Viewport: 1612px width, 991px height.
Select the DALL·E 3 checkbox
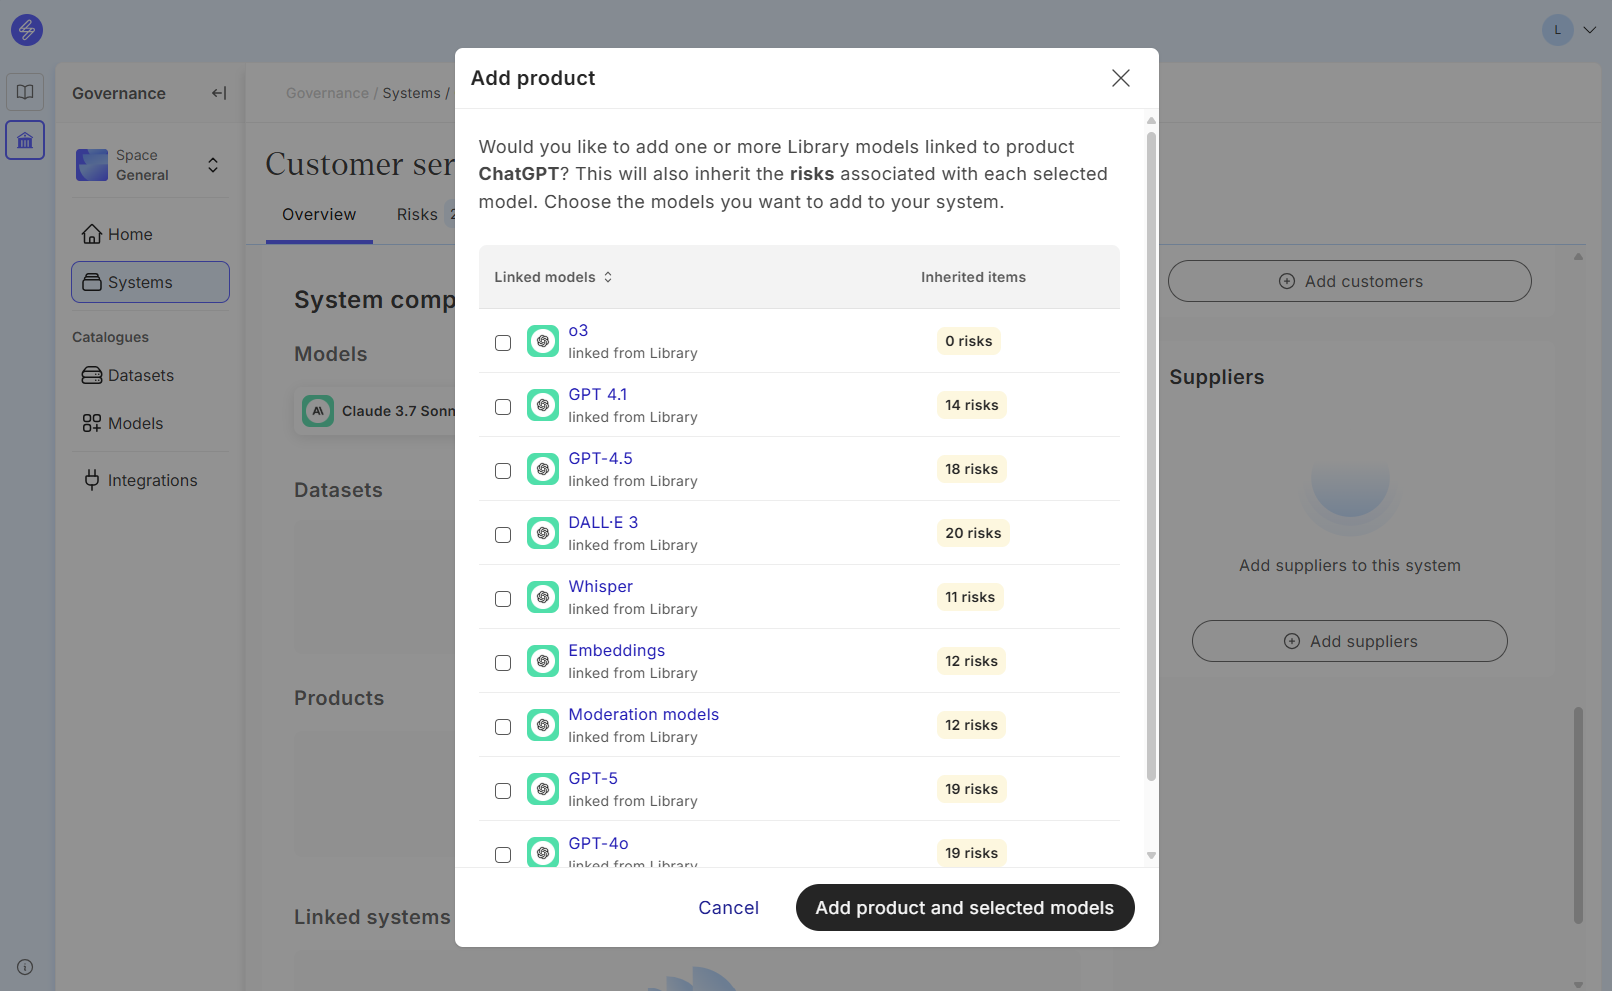click(x=503, y=535)
